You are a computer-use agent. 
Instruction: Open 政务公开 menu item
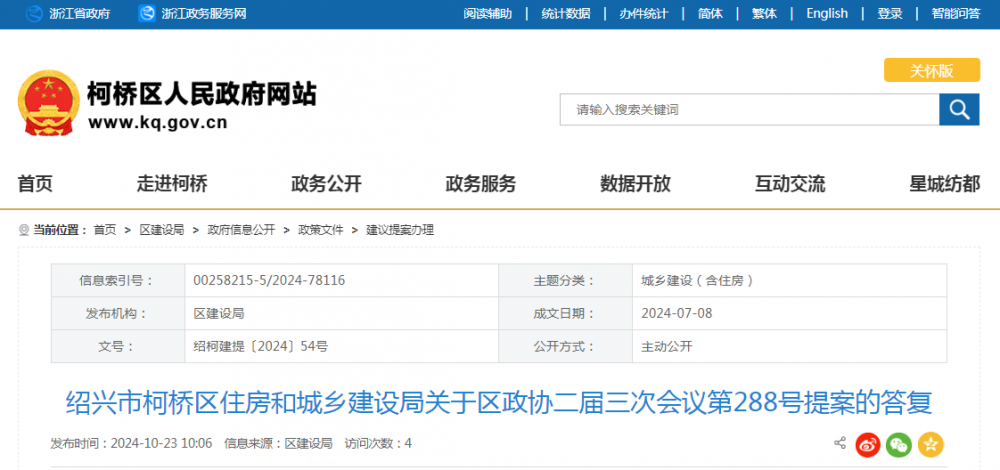tap(327, 184)
